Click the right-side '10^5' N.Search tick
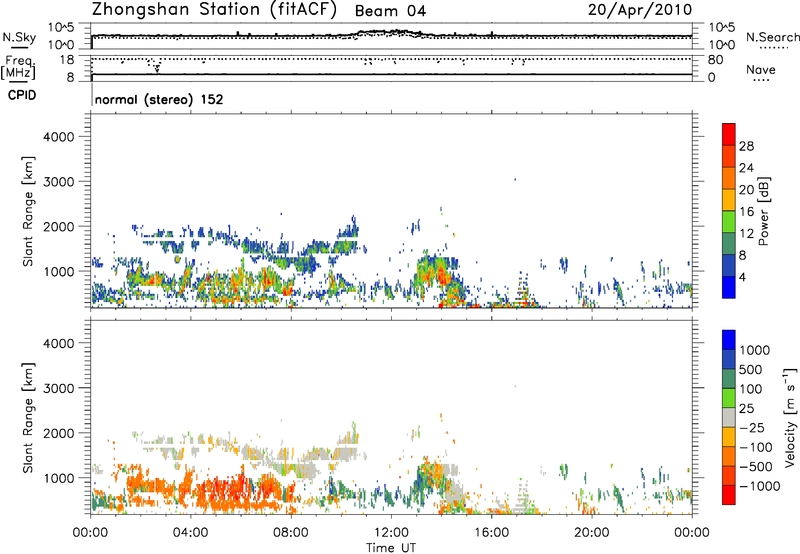Screen dimensions: 800x554 click(722, 28)
